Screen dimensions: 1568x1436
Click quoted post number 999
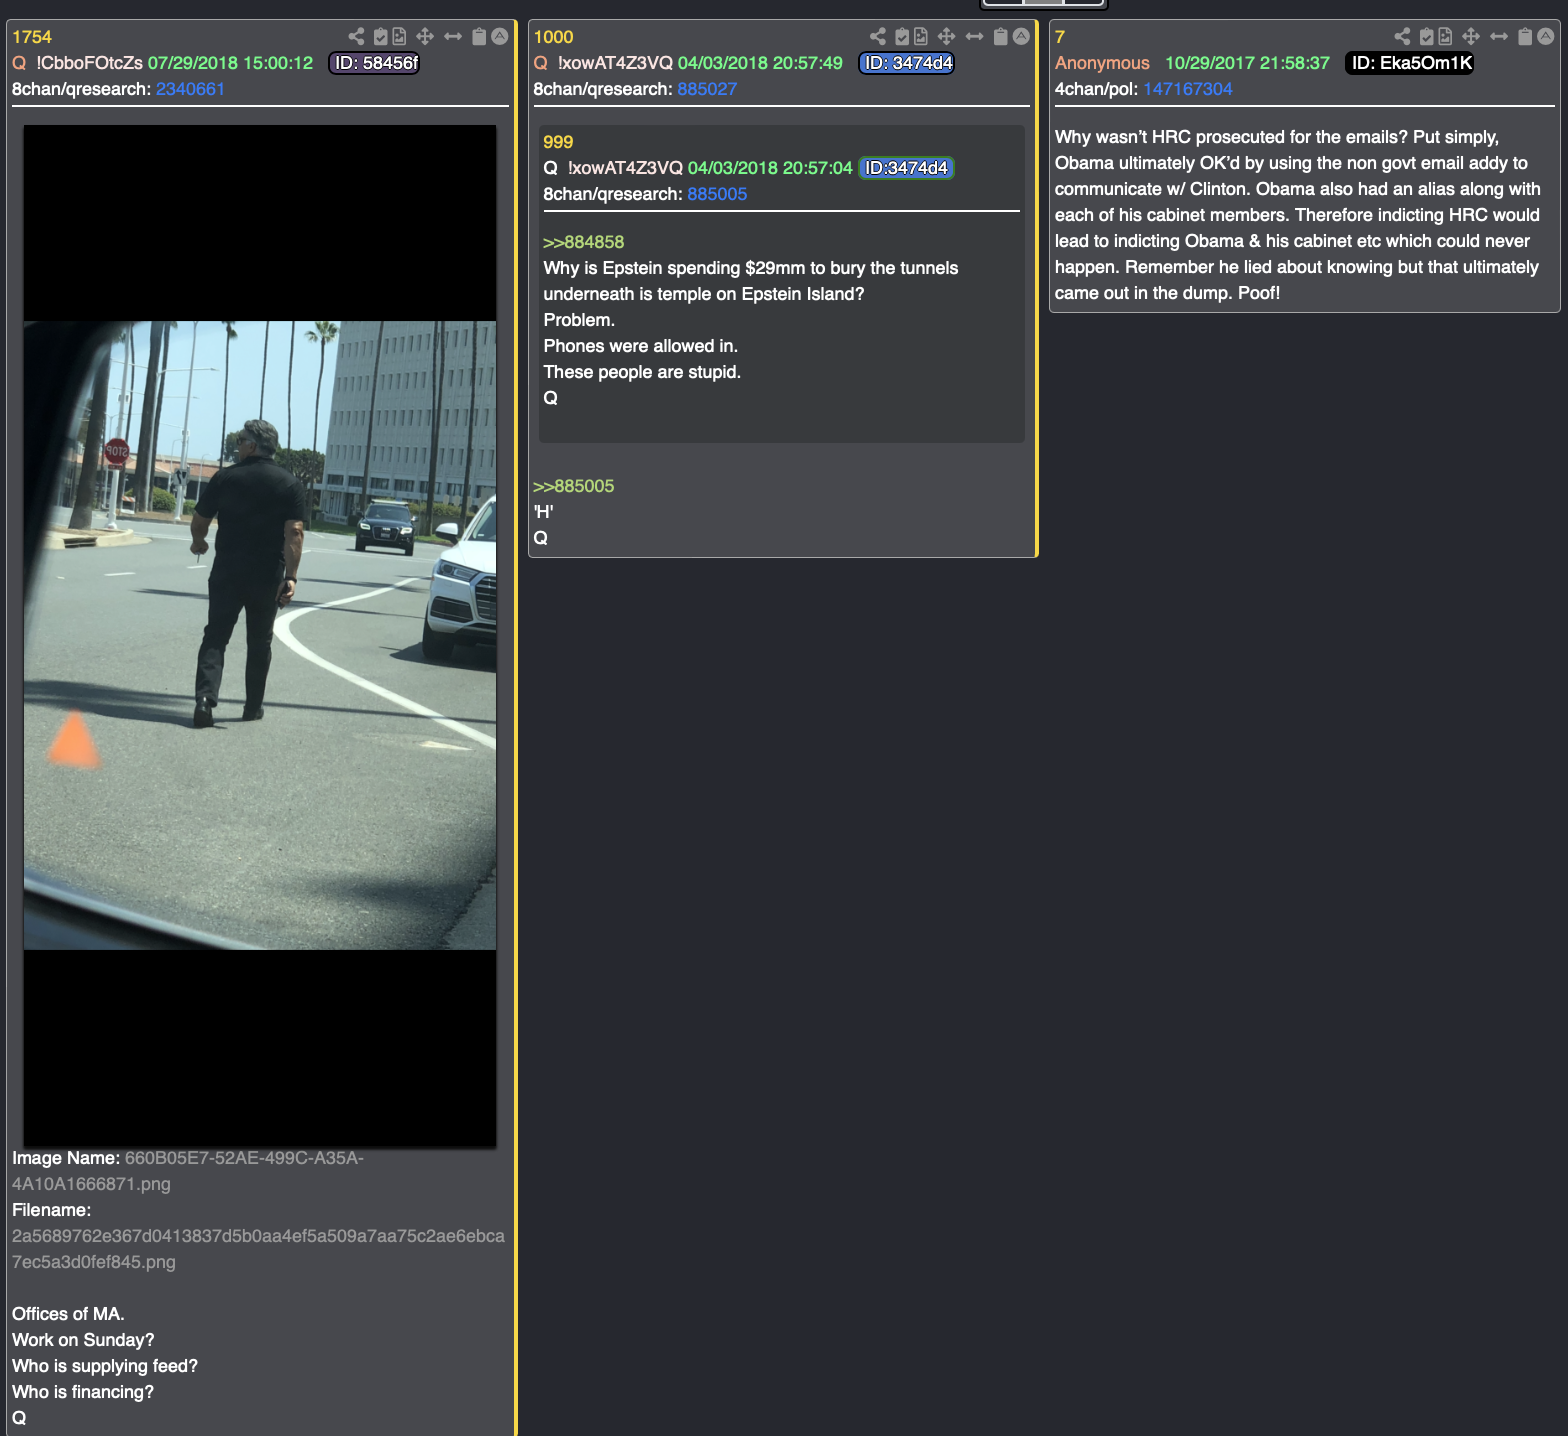tap(558, 142)
